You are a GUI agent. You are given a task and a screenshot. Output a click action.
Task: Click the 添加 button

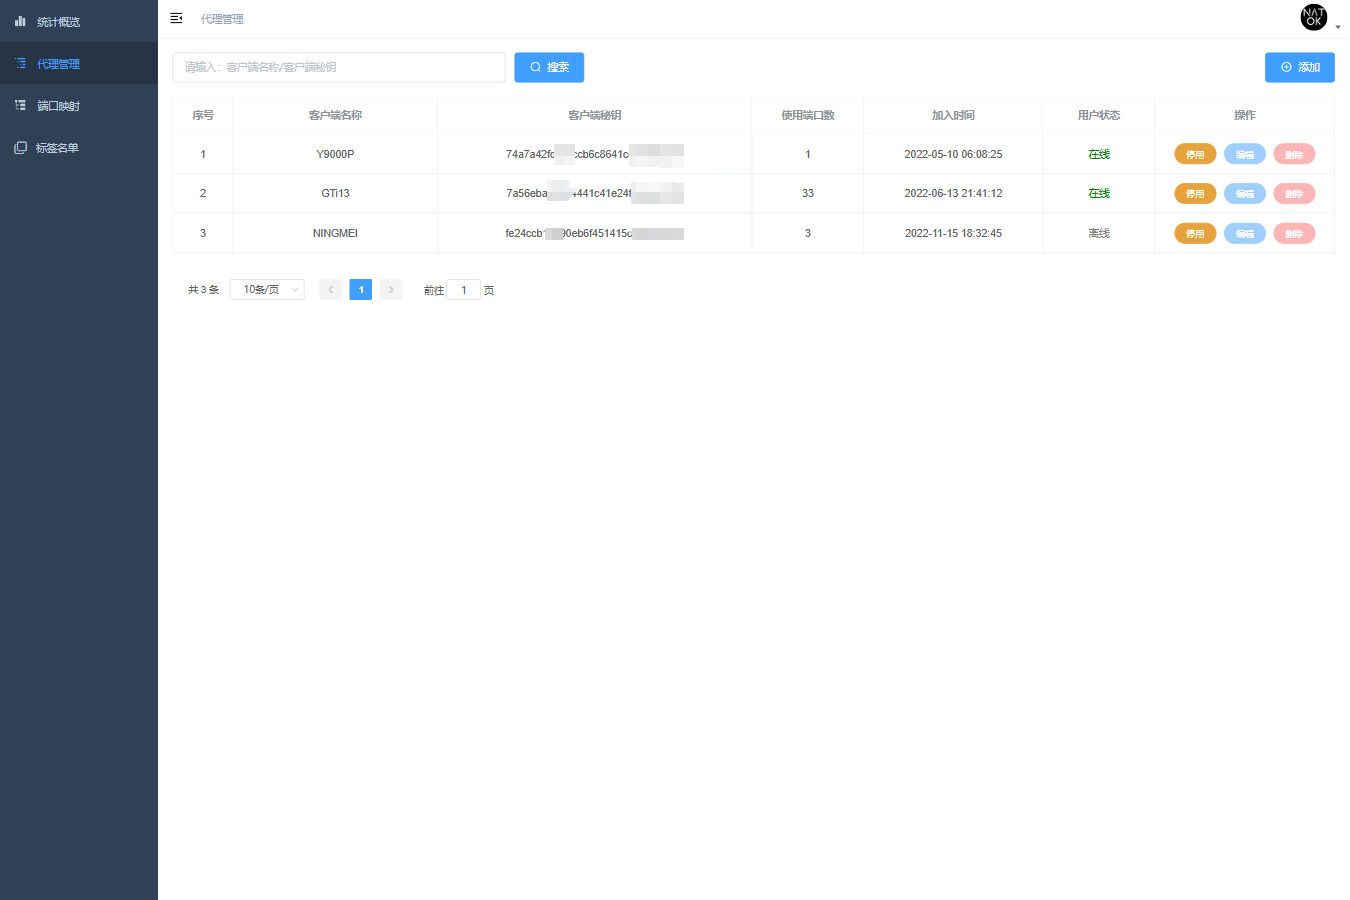point(1299,67)
